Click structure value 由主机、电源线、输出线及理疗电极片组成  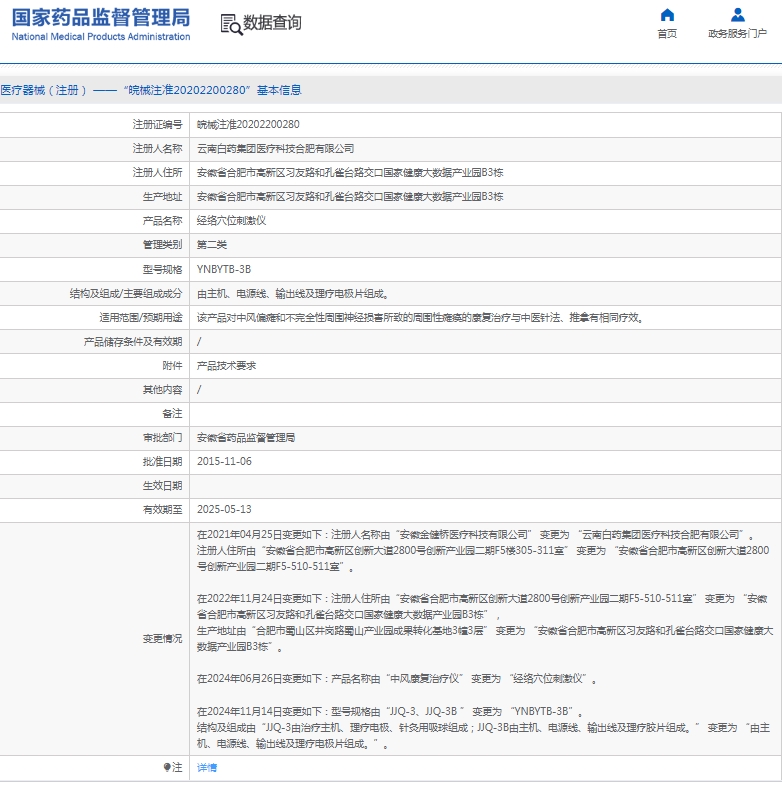(293, 294)
